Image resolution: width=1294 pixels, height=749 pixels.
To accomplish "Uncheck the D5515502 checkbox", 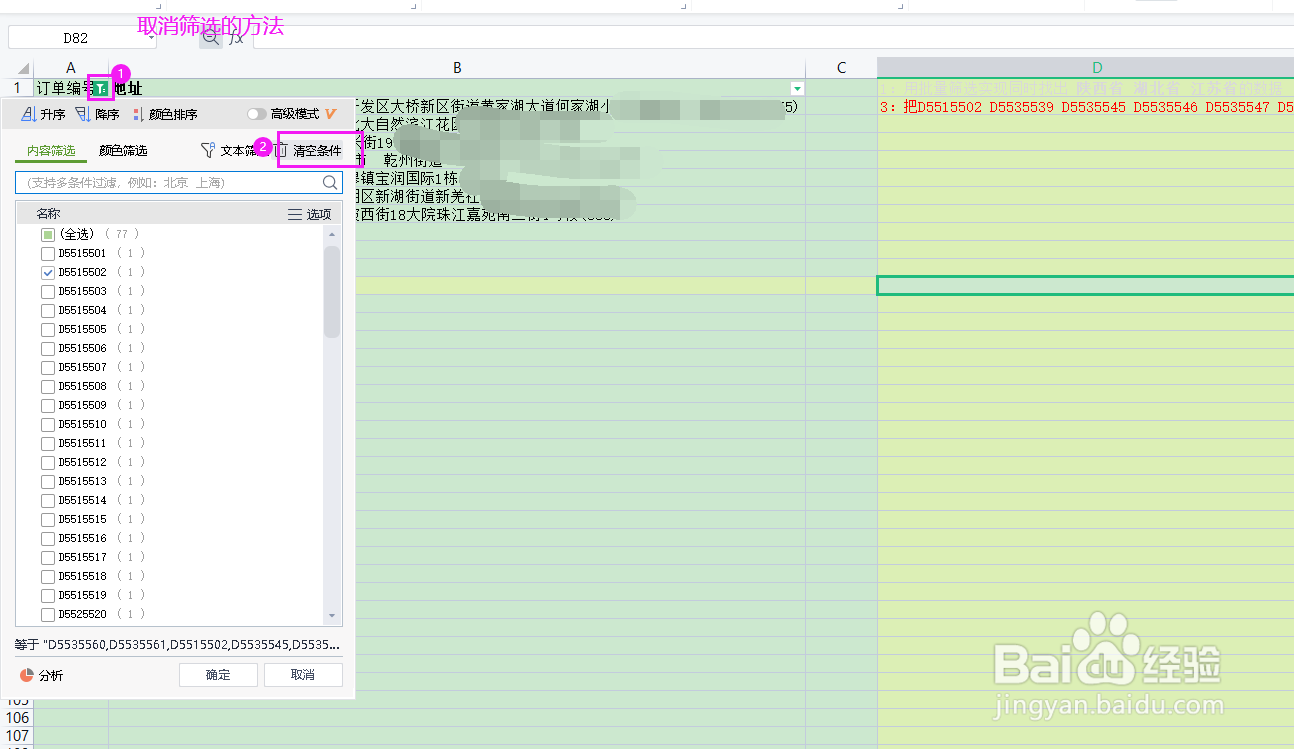I will 47,272.
